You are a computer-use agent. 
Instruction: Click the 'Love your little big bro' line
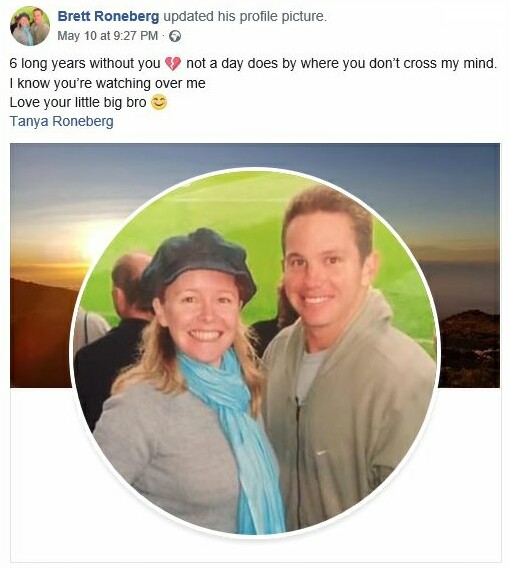point(78,103)
